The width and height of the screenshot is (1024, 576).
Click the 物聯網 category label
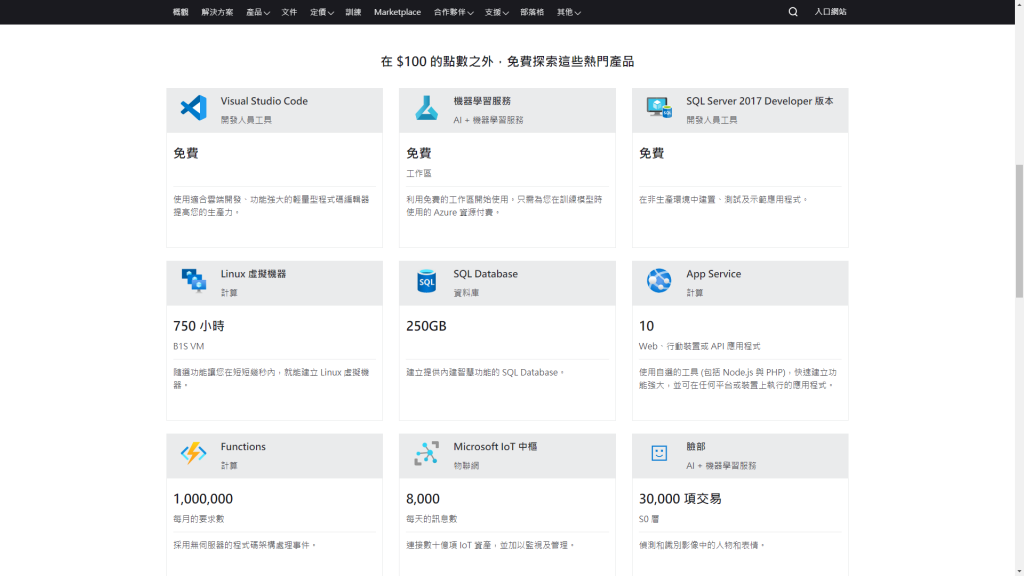point(466,466)
